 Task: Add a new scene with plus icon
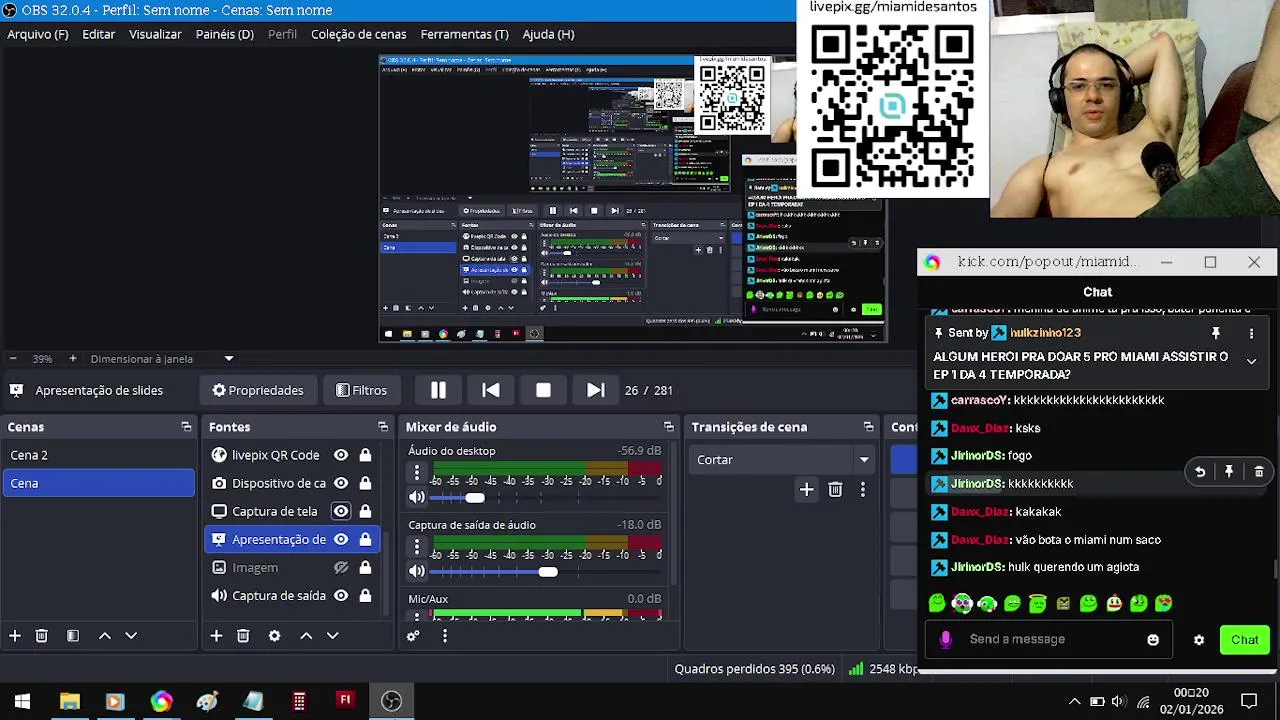coord(15,636)
